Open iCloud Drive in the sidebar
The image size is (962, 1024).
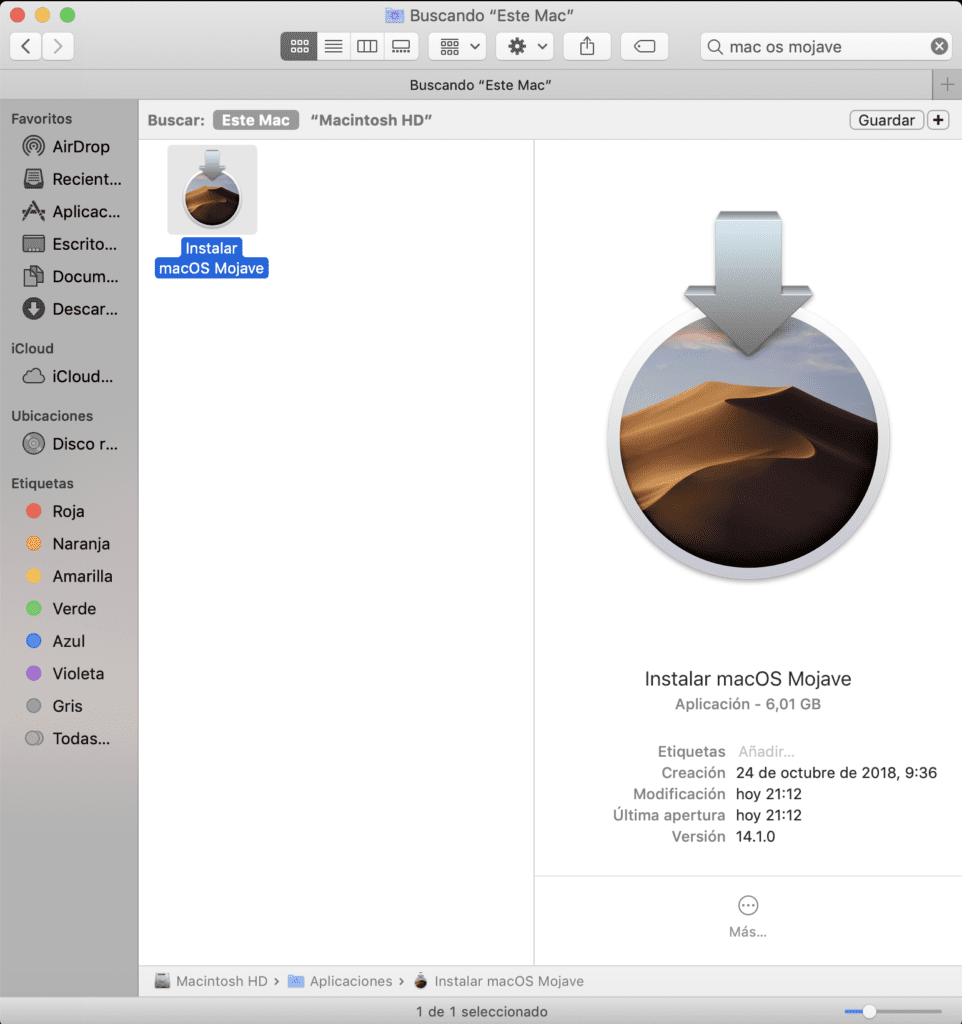(70, 376)
